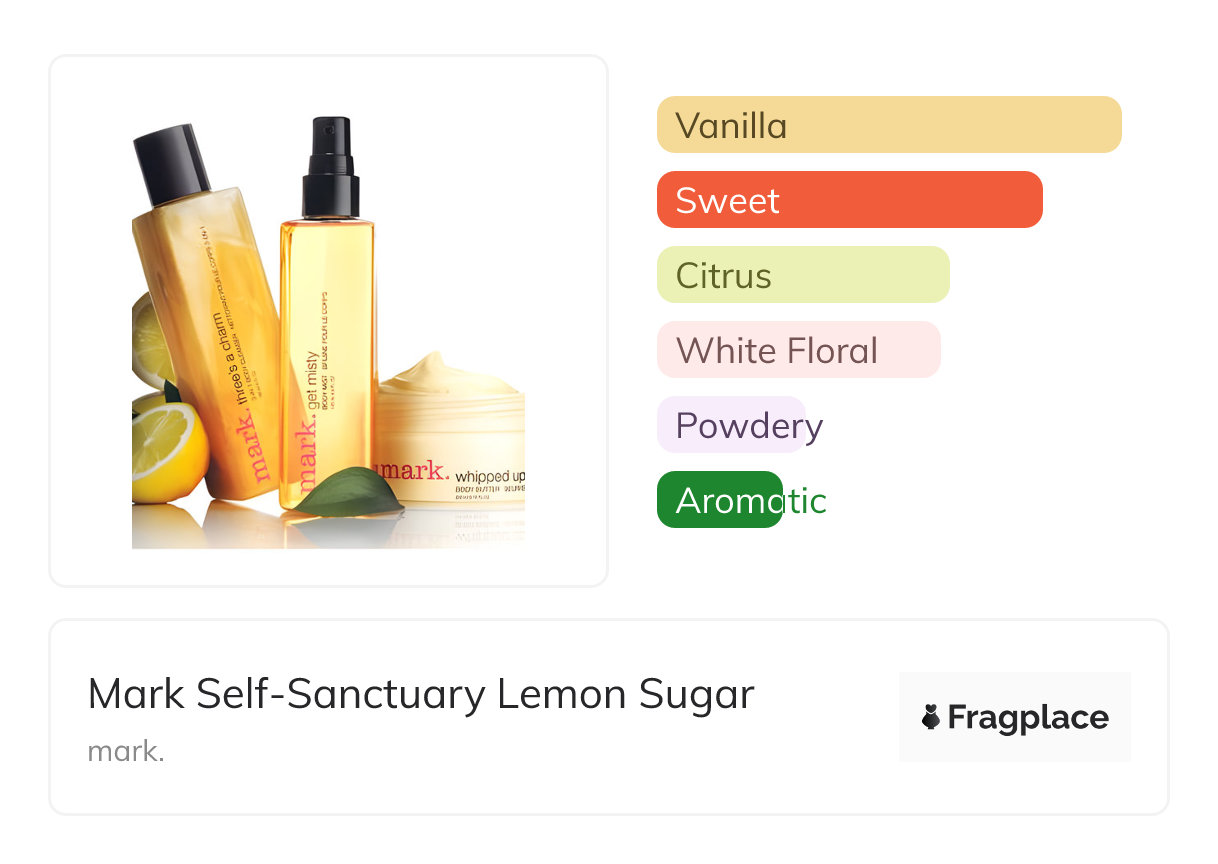This screenshot has width=1218, height=864.
Task: Click the get misty body mist bottle
Action: tap(328, 360)
